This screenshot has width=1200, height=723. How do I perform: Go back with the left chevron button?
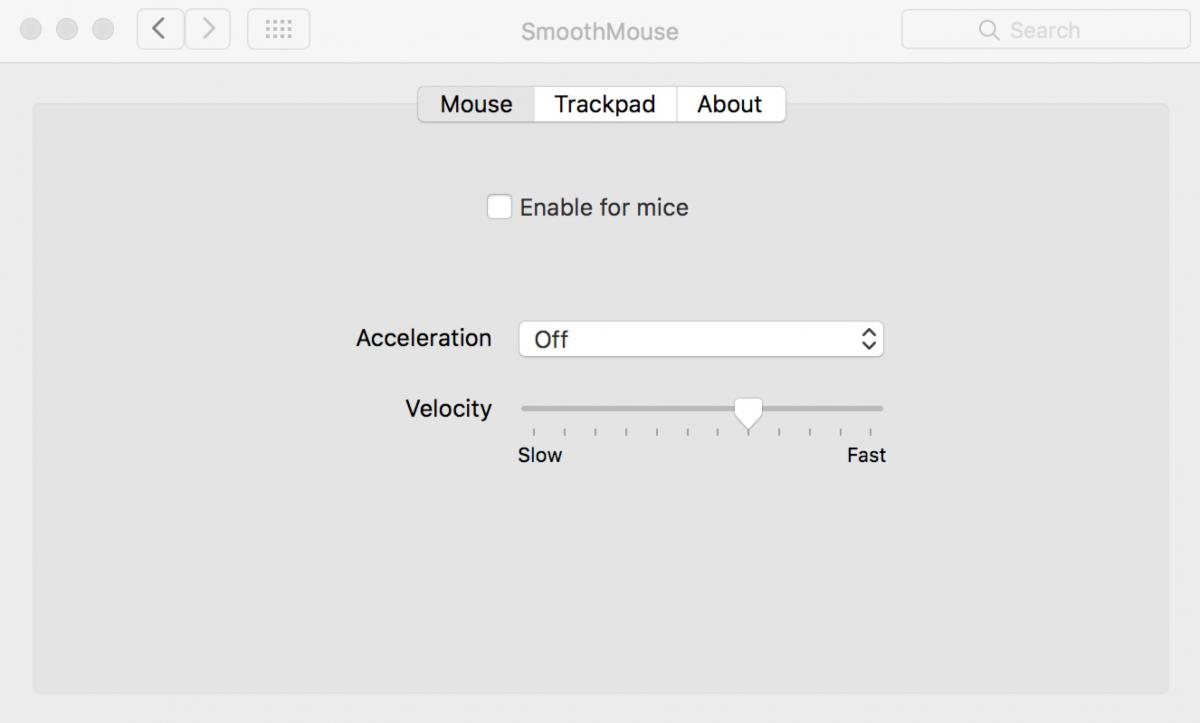(160, 30)
